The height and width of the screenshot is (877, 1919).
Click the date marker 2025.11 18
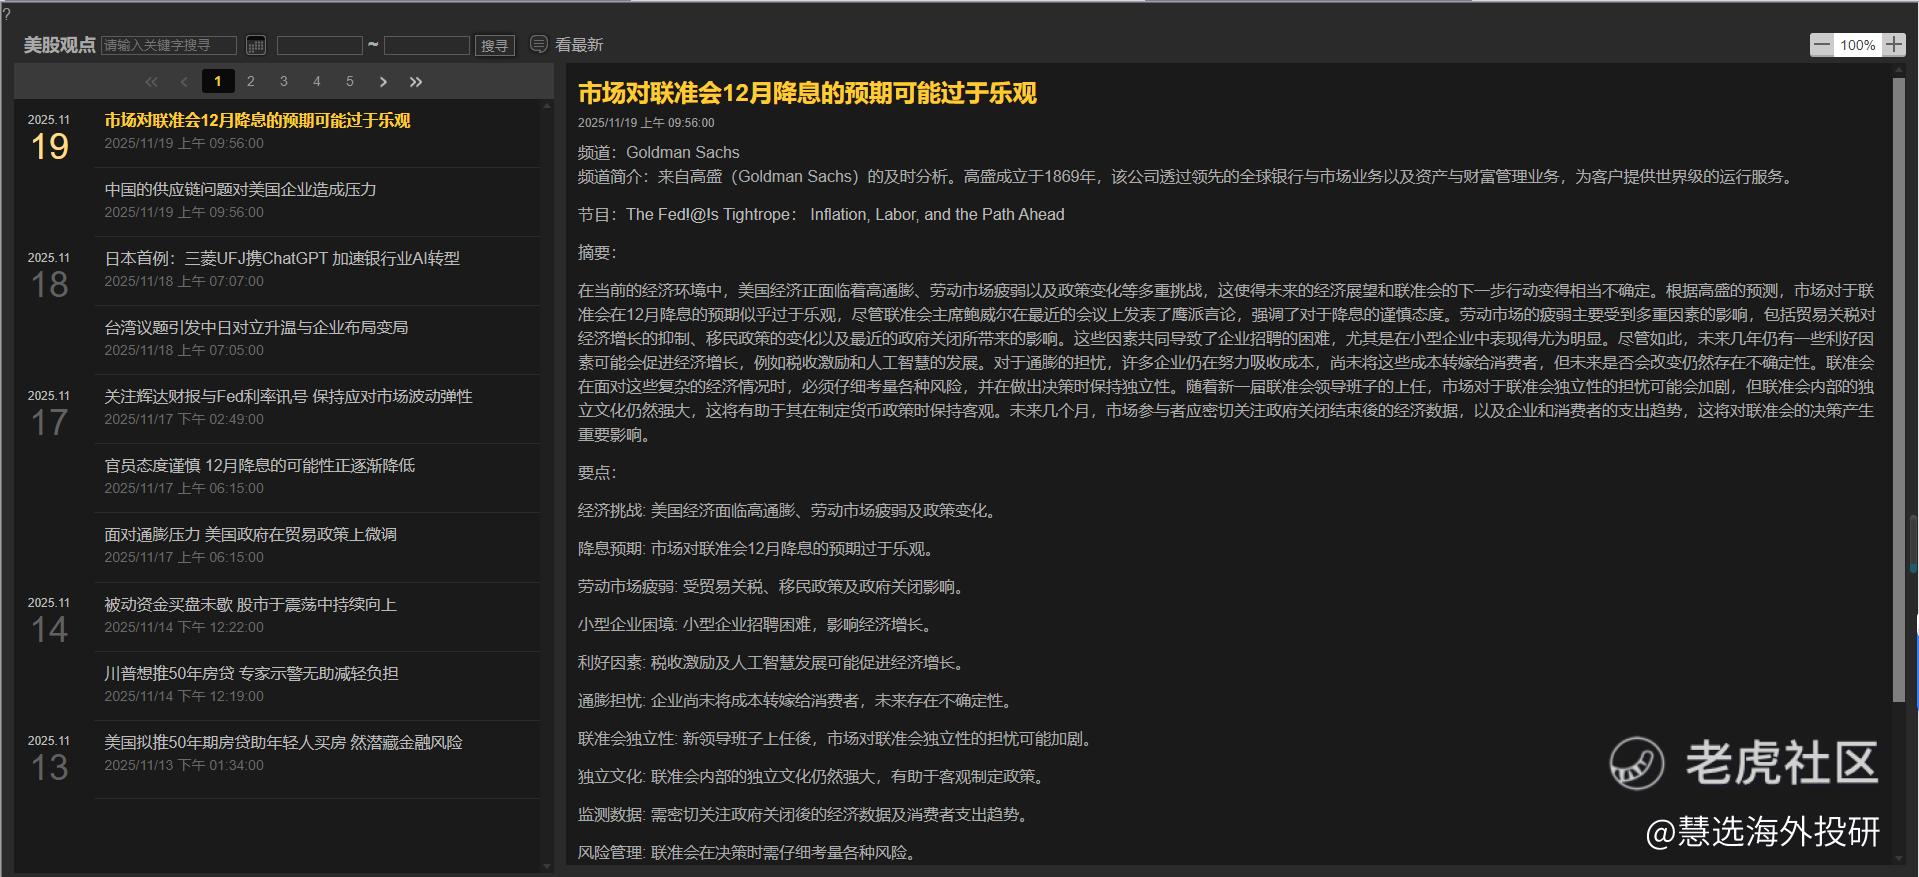coord(49,276)
